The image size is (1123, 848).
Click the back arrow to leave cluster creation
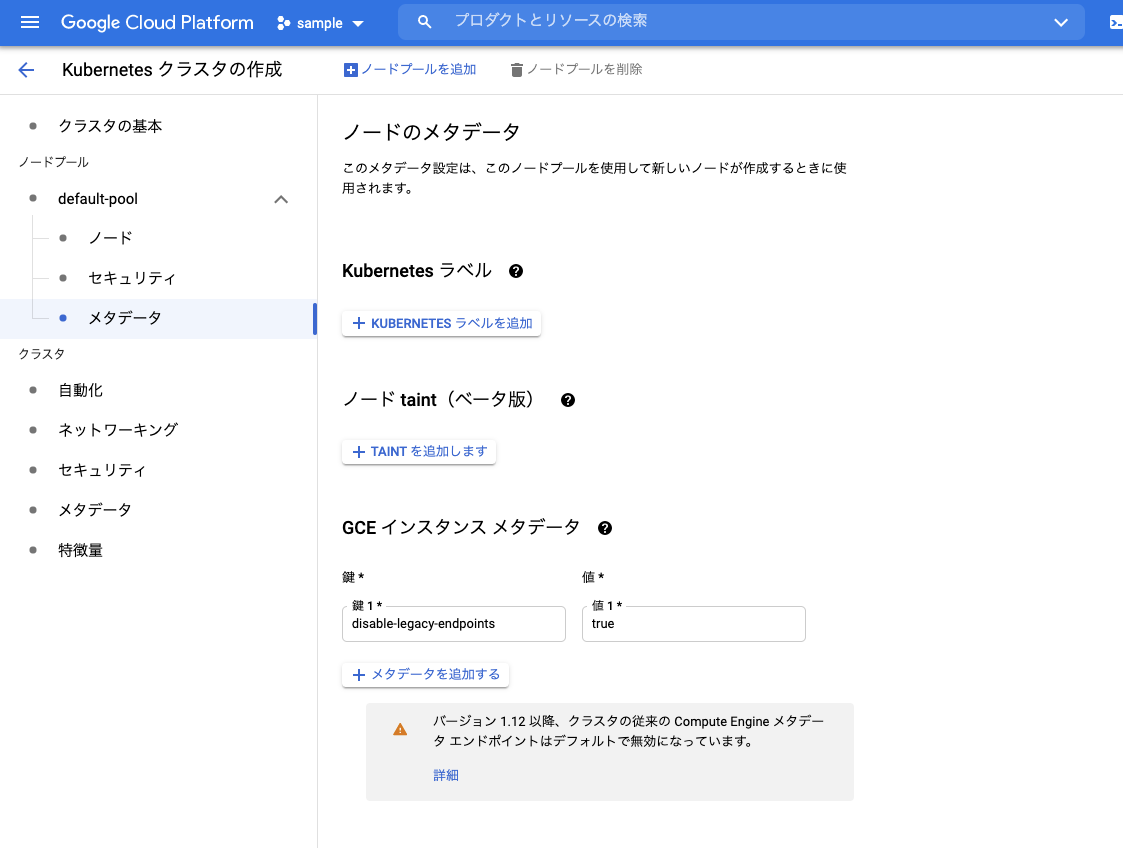coord(25,70)
